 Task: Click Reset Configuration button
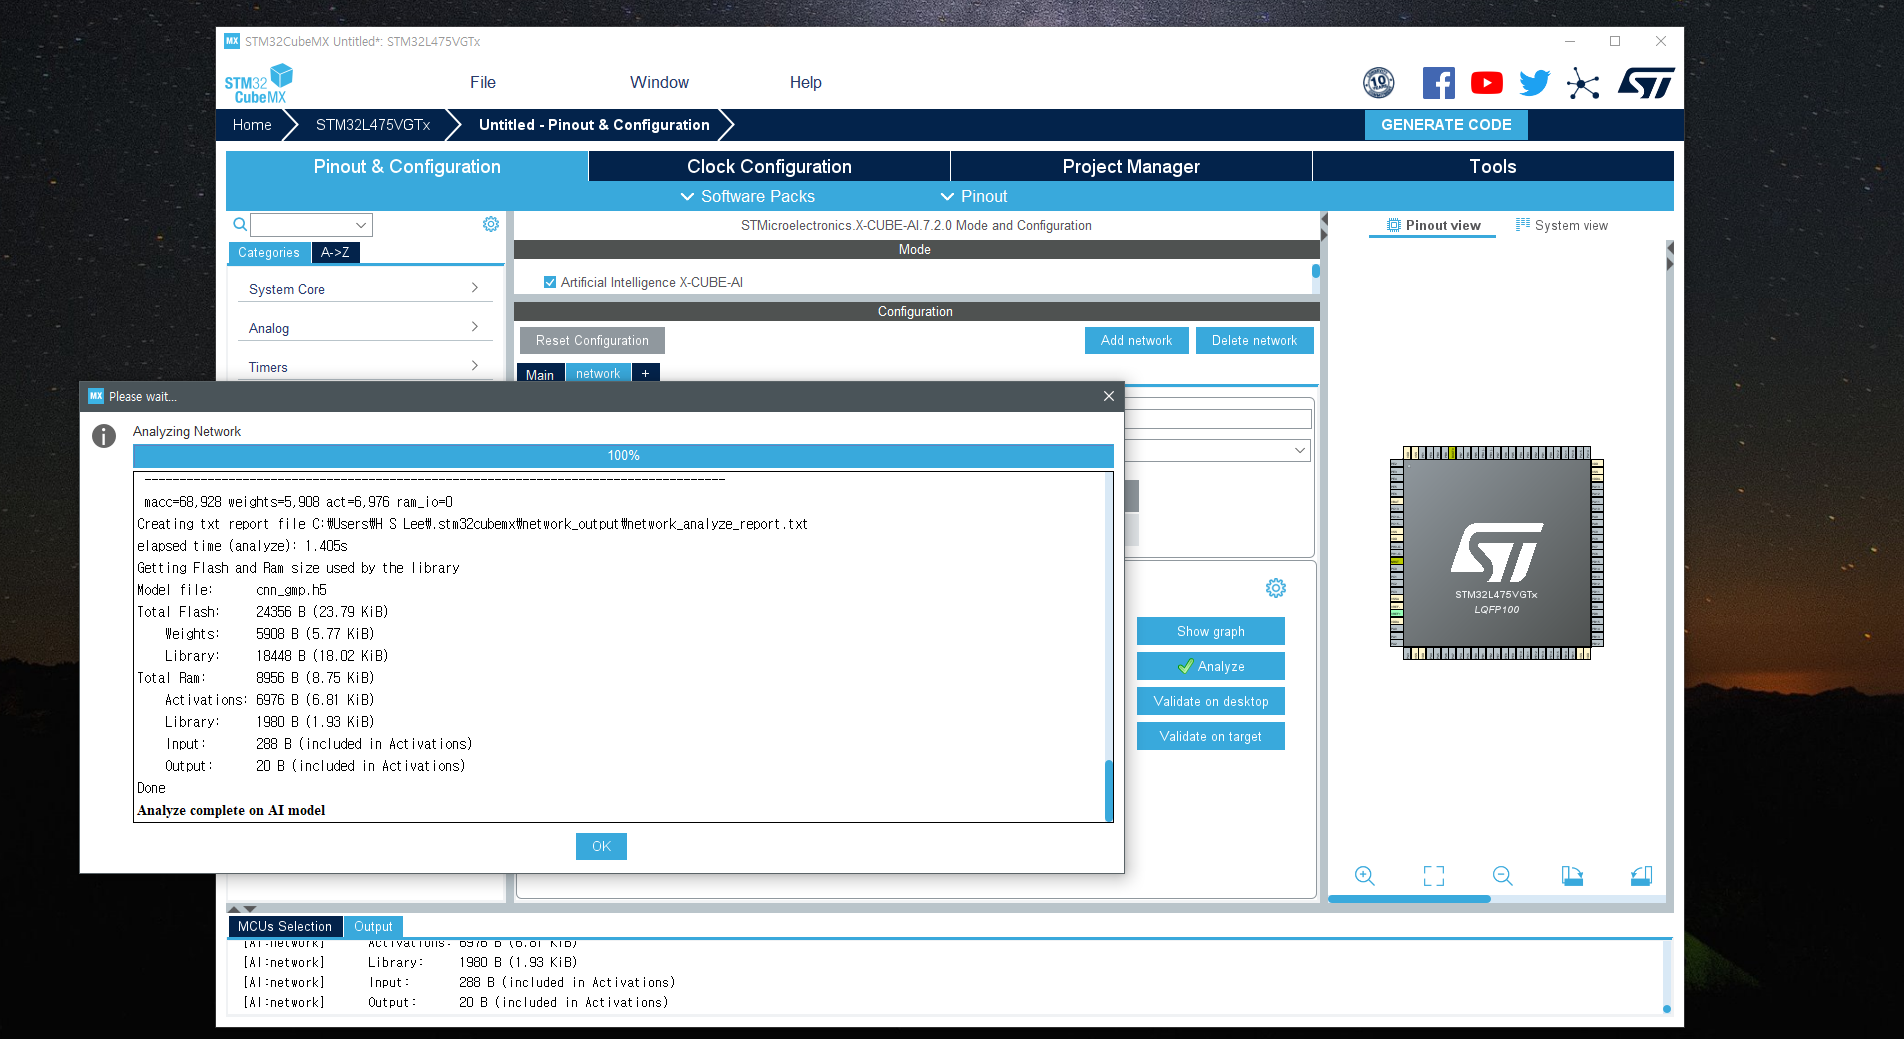pos(592,341)
